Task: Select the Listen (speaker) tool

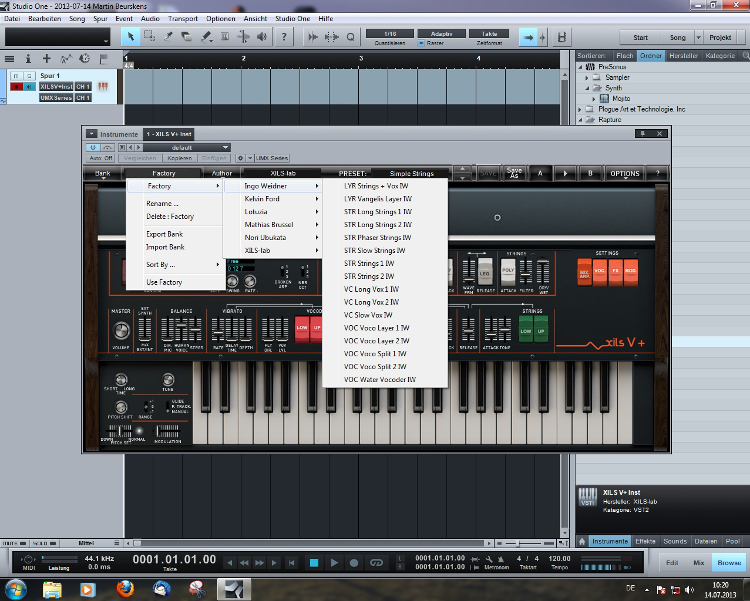Action: pyautogui.click(x=262, y=37)
